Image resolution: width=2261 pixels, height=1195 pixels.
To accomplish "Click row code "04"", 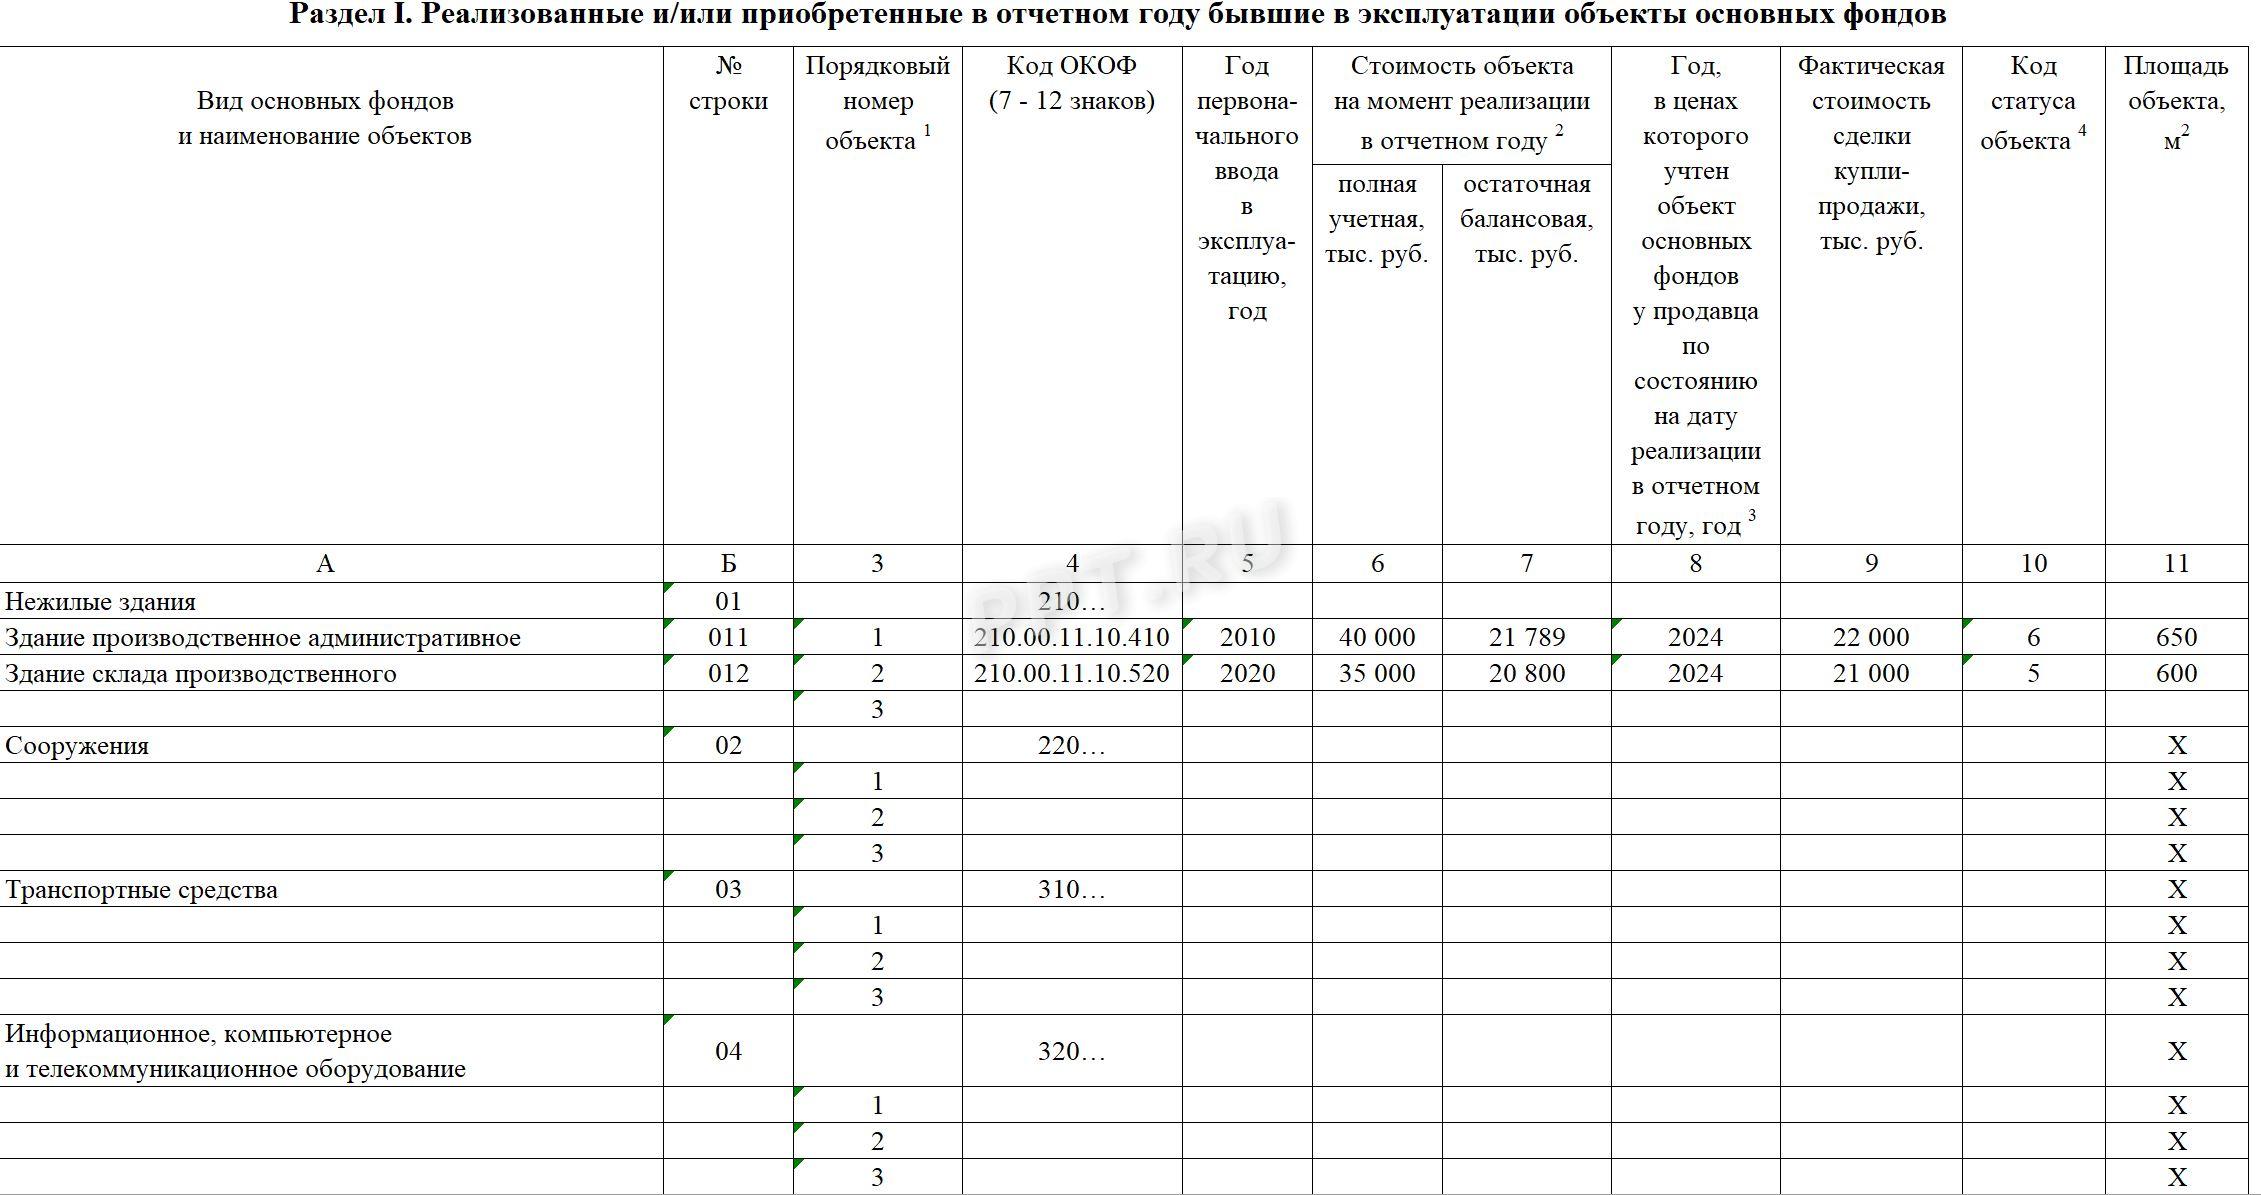I will [728, 1052].
